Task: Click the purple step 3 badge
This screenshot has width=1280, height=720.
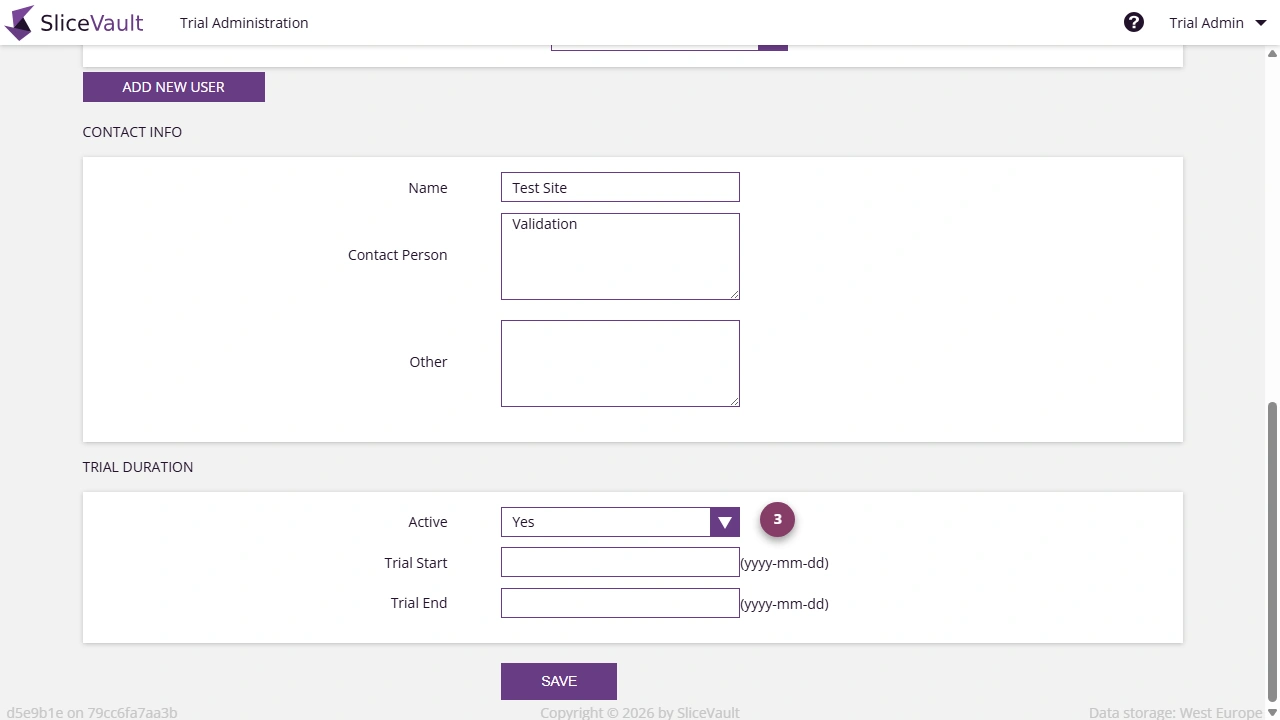Action: [777, 519]
